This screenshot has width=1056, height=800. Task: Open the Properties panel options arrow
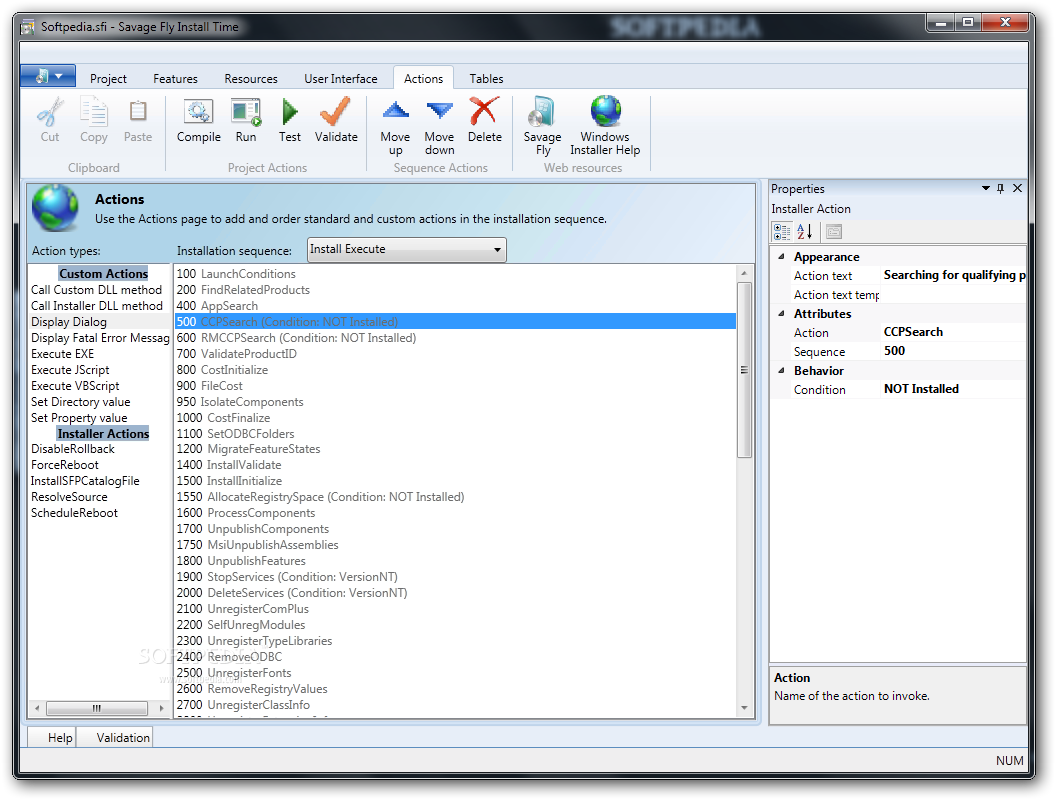(x=985, y=189)
